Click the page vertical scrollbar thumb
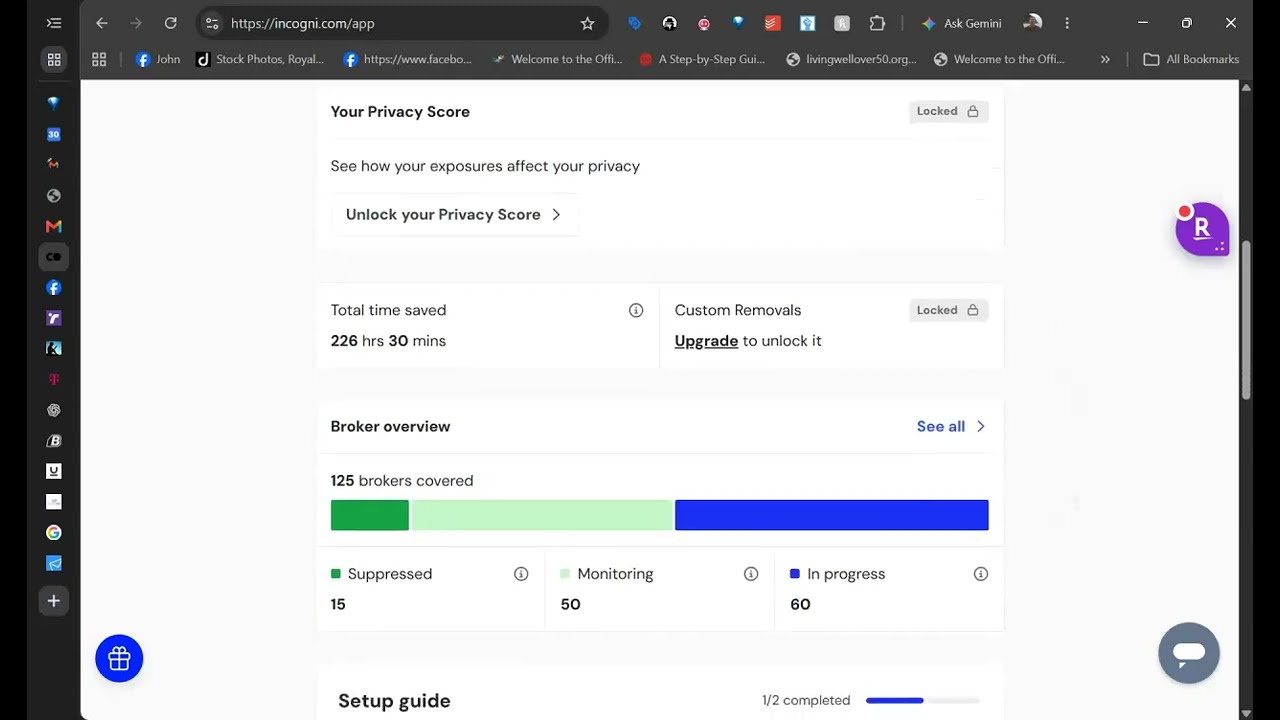The image size is (1280, 720). [x=1246, y=320]
